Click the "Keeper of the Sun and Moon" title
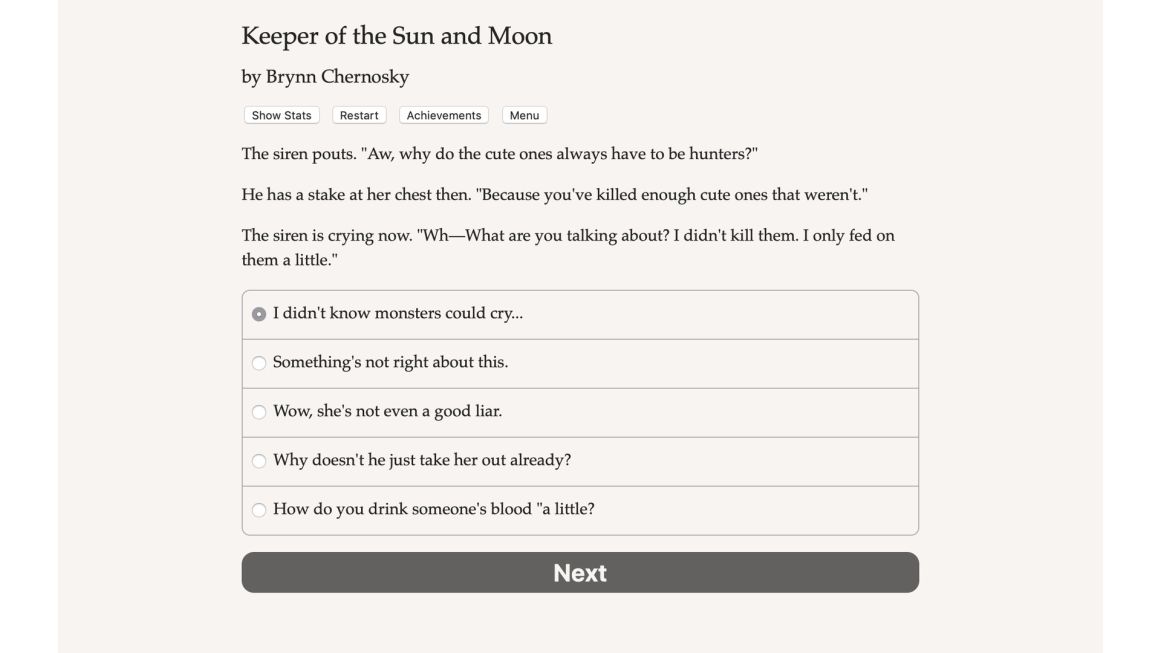 [x=397, y=36]
